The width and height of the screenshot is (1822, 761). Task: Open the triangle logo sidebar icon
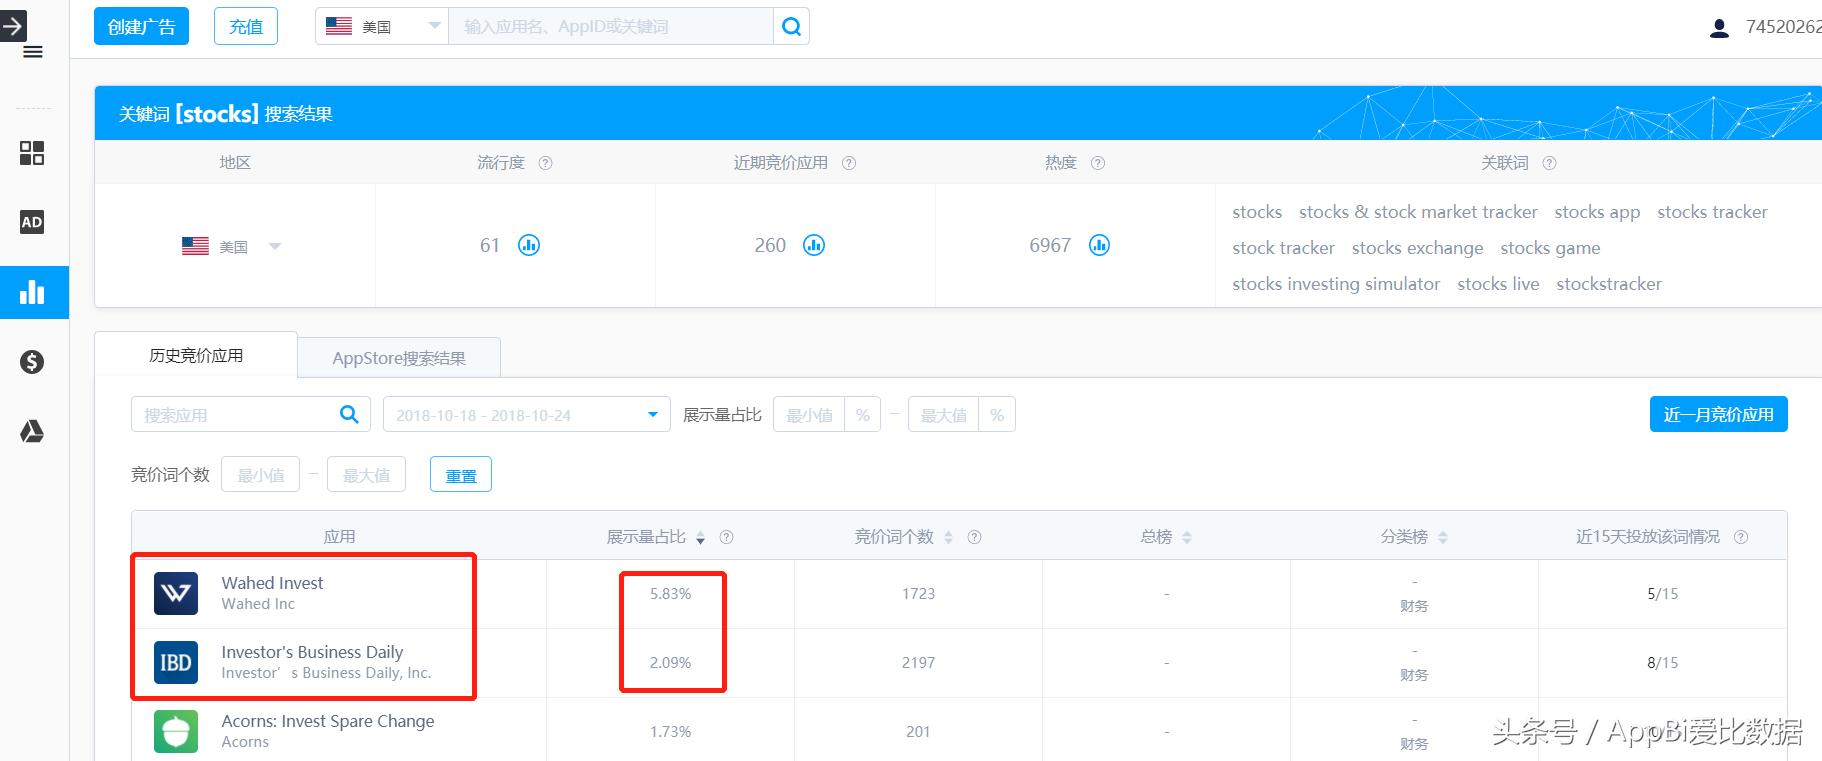pyautogui.click(x=32, y=431)
